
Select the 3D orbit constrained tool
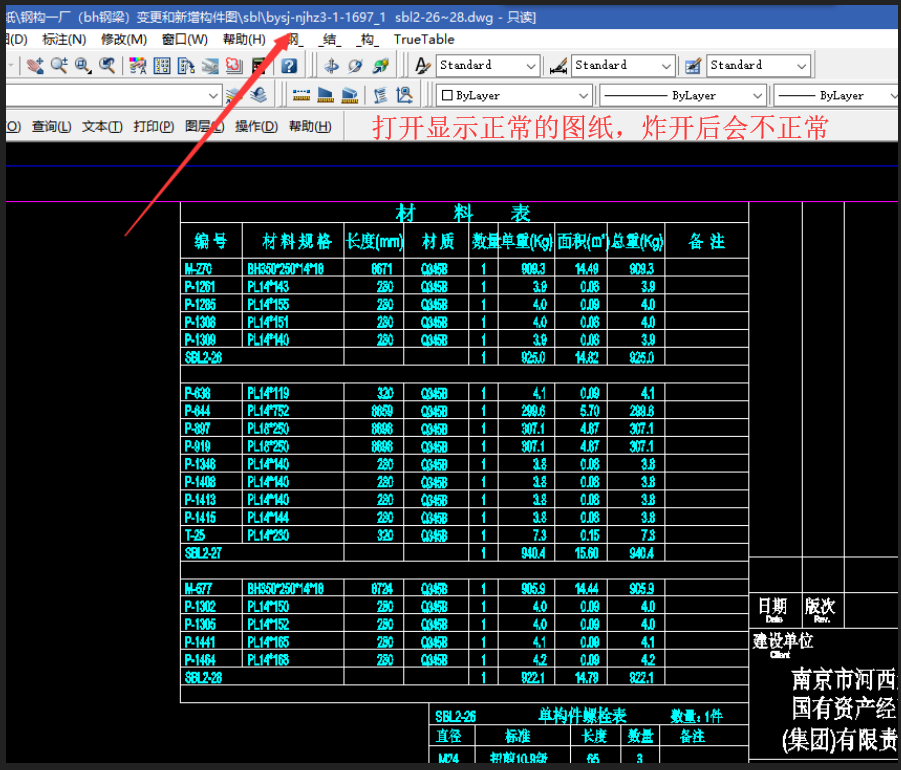[331, 66]
